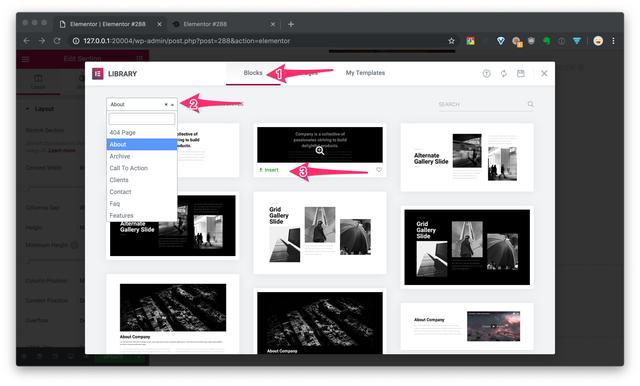Click the Layout tab in Elementor panel
The width and height of the screenshot is (640, 386).
[x=38, y=81]
